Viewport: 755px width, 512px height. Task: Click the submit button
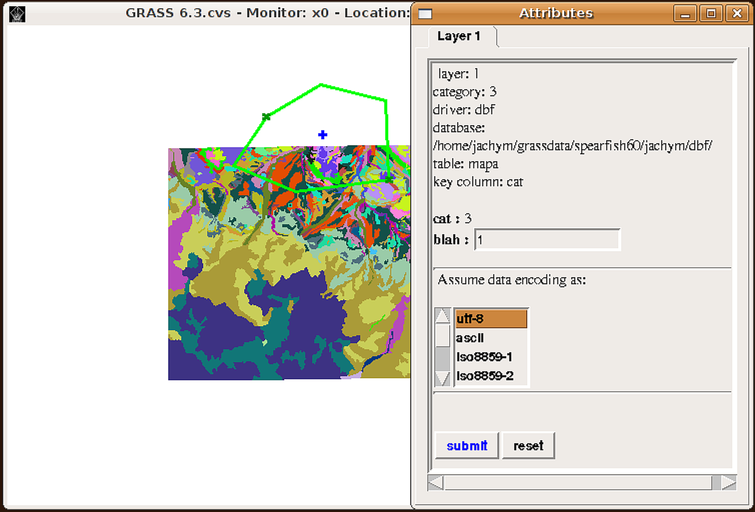coord(467,446)
